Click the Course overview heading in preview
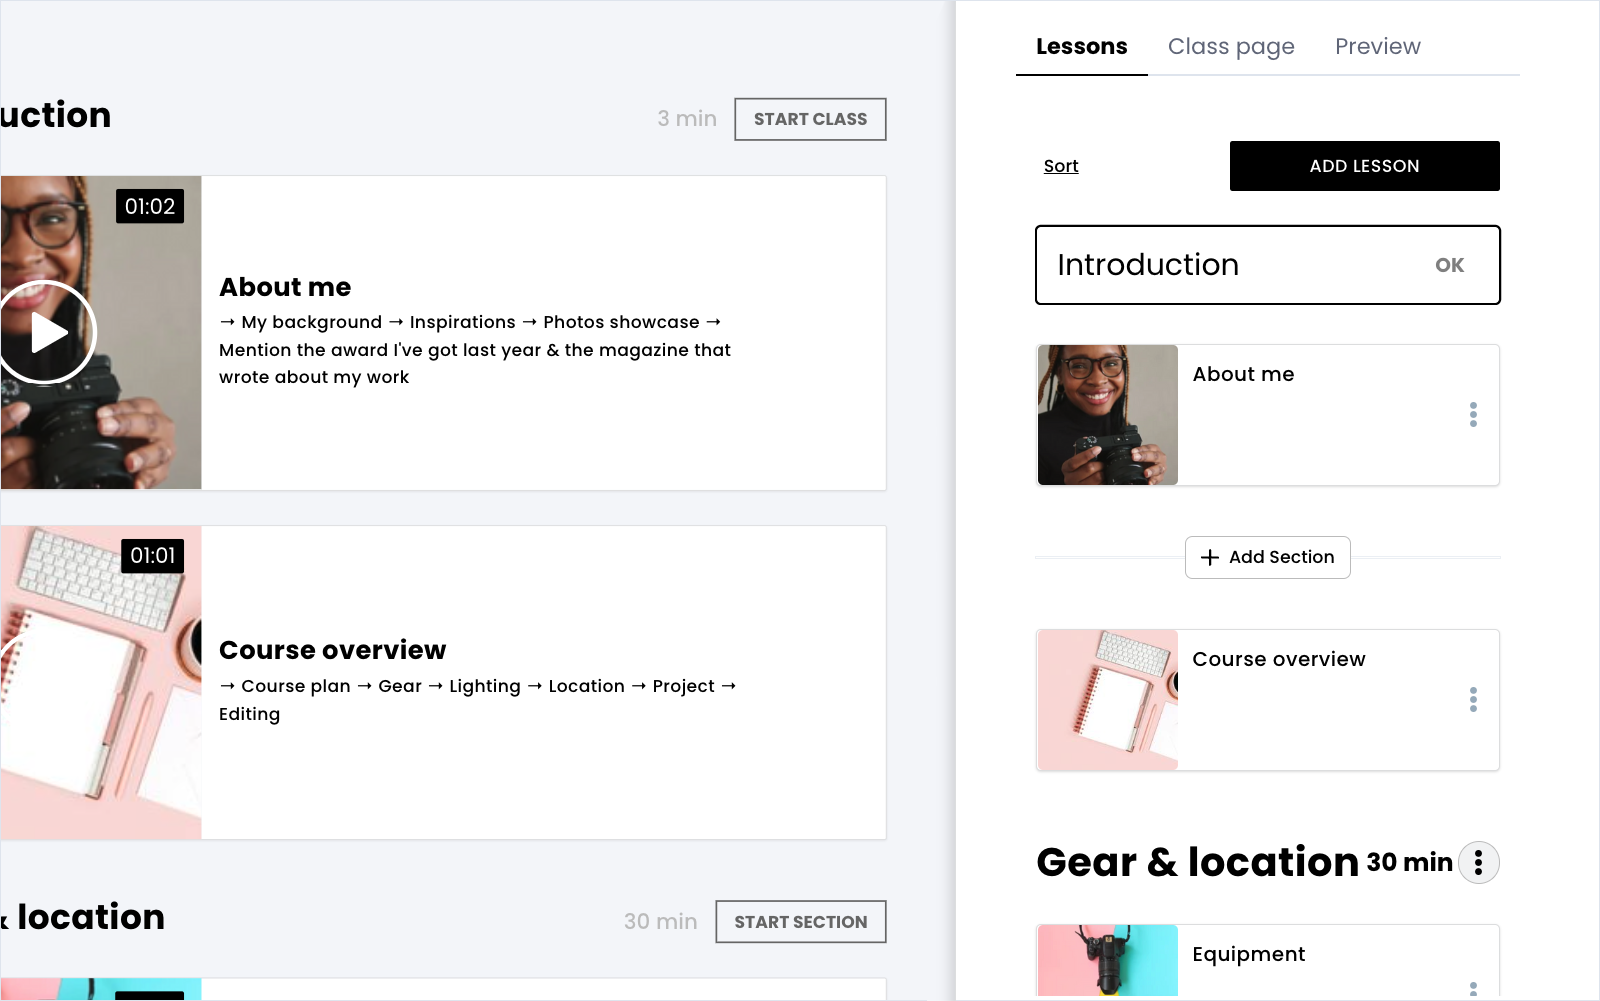 pyautogui.click(x=332, y=650)
